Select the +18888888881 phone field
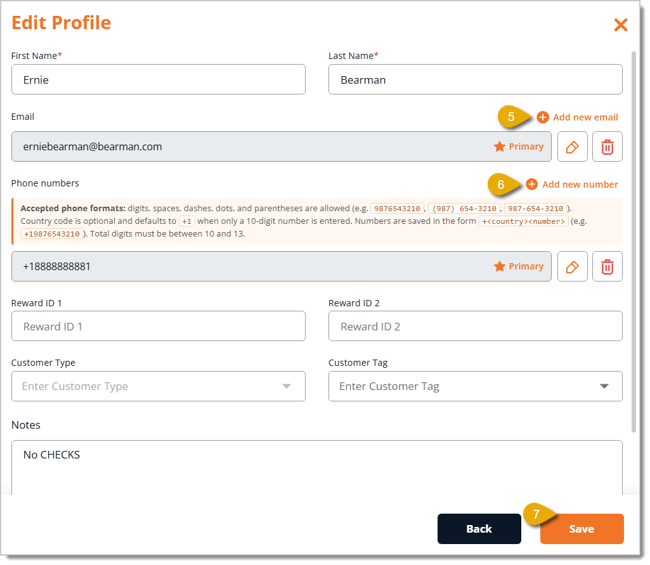 point(281,267)
